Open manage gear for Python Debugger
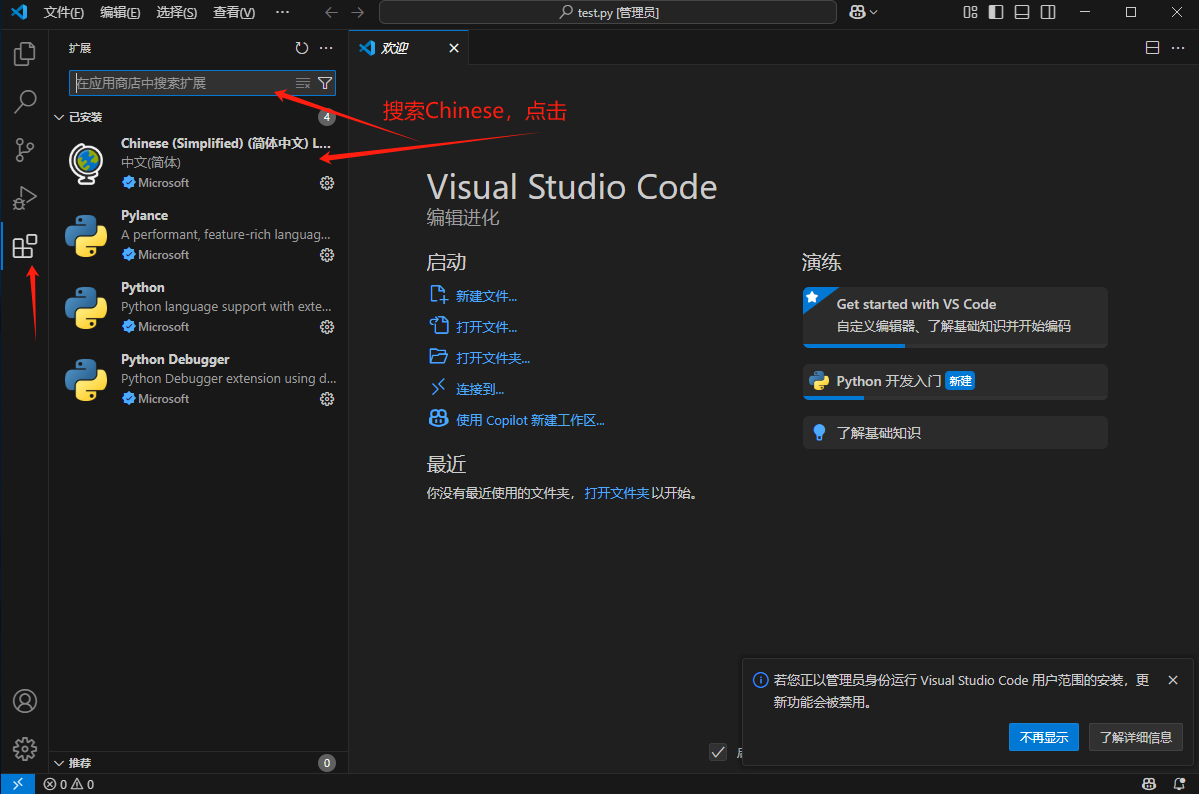 coord(327,399)
